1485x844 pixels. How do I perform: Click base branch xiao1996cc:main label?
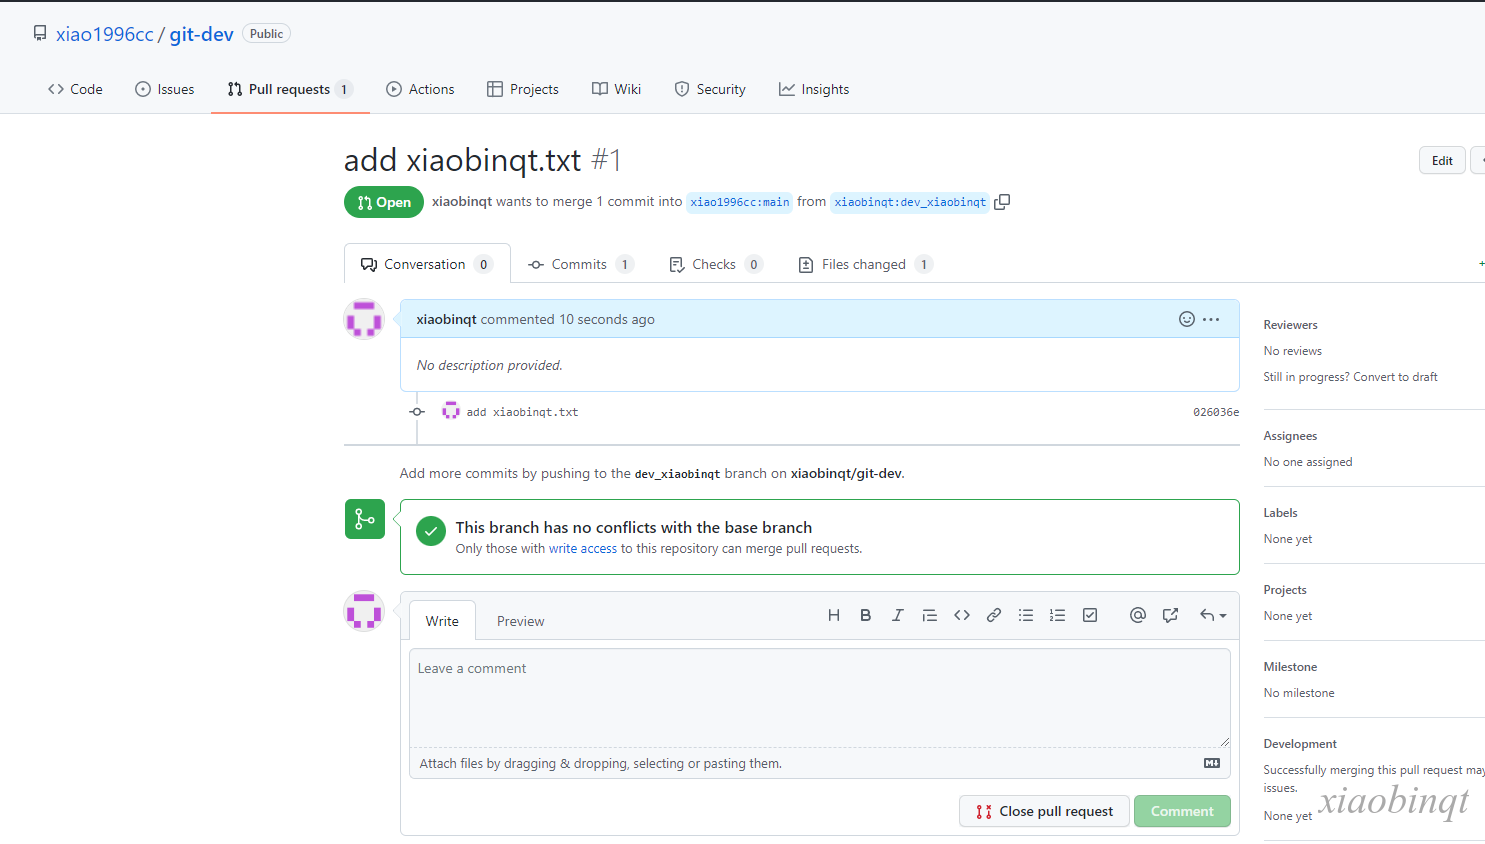pos(740,202)
